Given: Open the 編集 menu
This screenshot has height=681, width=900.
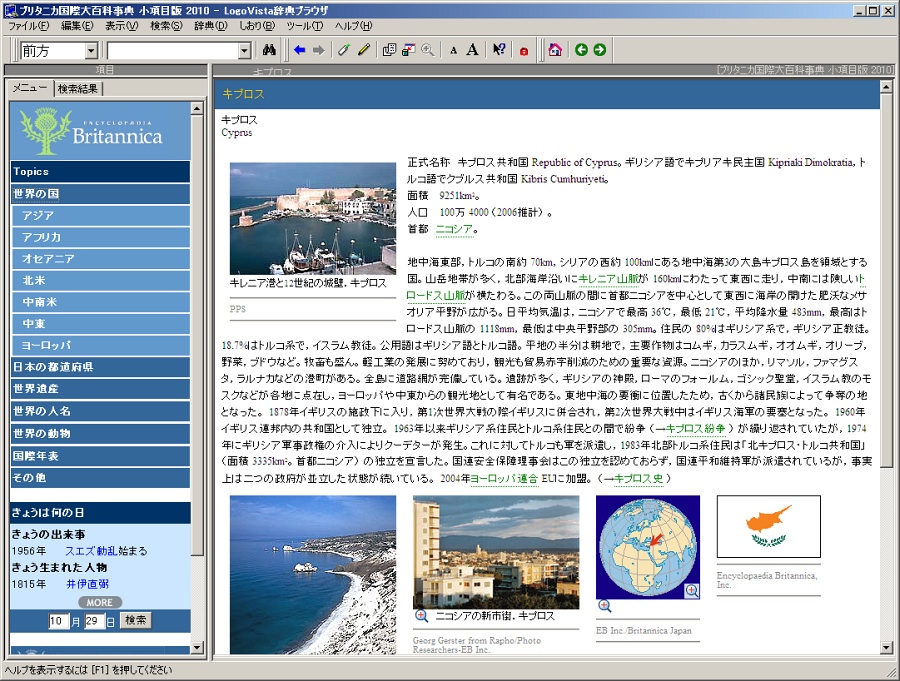Looking at the screenshot, I should point(77,26).
